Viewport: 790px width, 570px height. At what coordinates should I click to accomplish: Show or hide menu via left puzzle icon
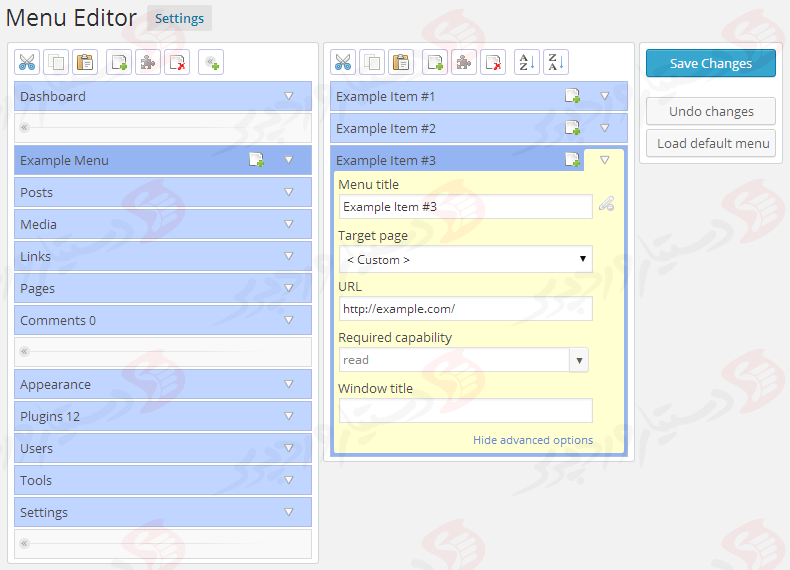148,62
